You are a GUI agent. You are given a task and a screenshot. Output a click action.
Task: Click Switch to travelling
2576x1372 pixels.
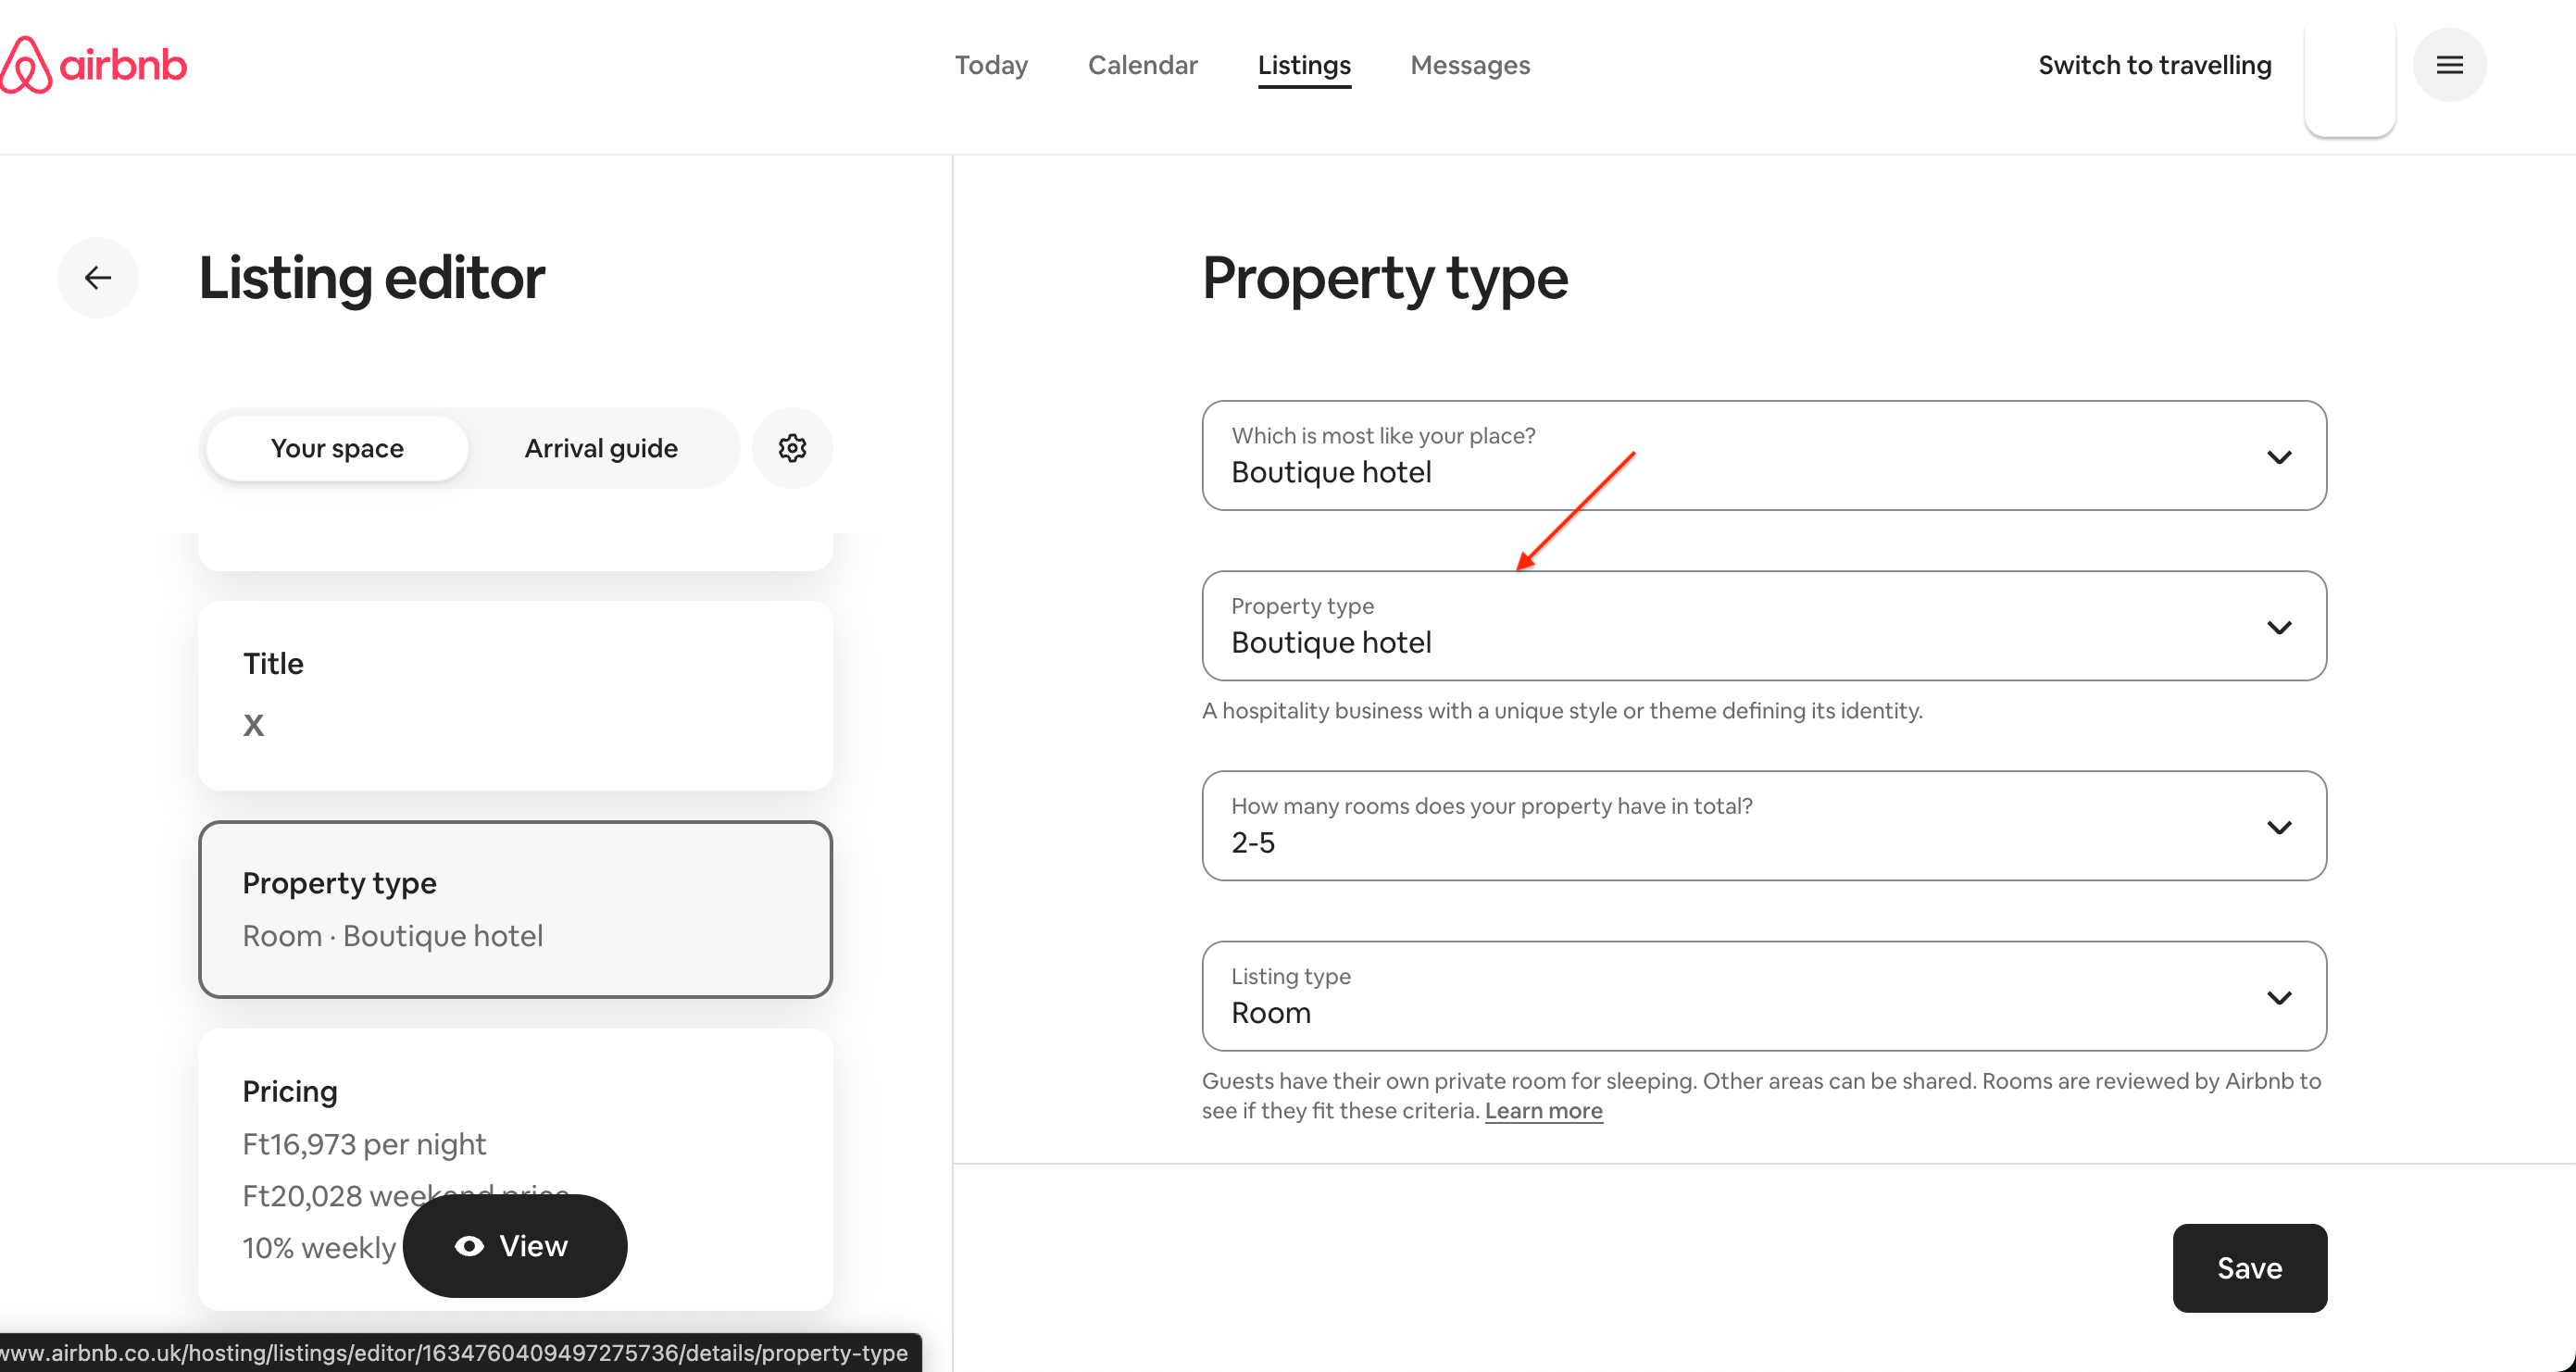coord(2154,65)
